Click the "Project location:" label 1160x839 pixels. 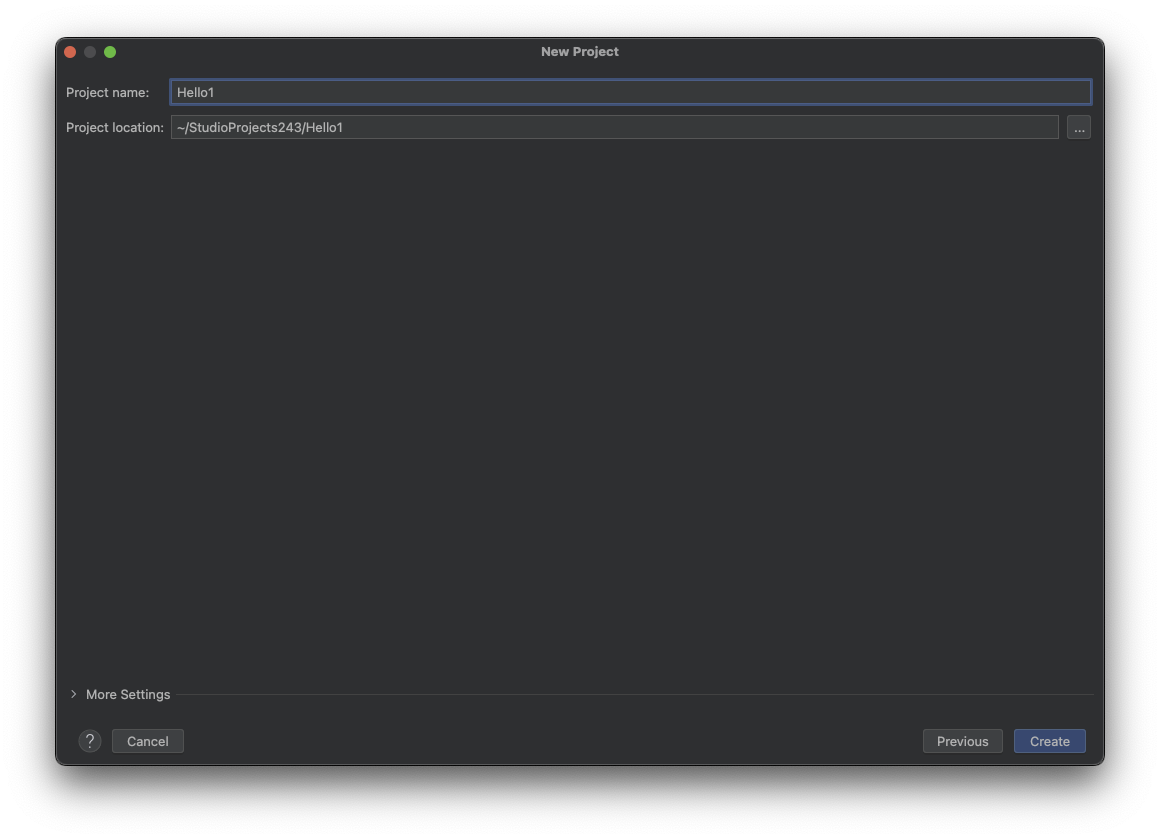pyautogui.click(x=114, y=127)
